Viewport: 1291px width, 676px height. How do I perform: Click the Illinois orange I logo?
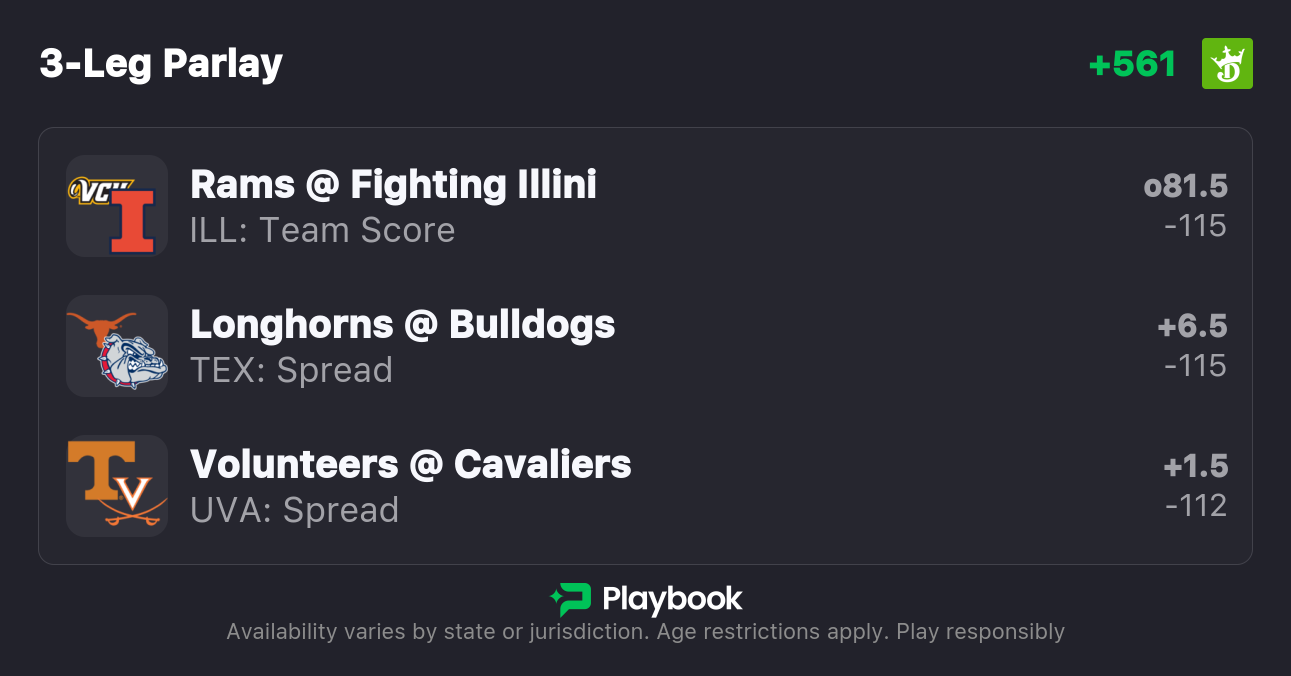click(132, 220)
